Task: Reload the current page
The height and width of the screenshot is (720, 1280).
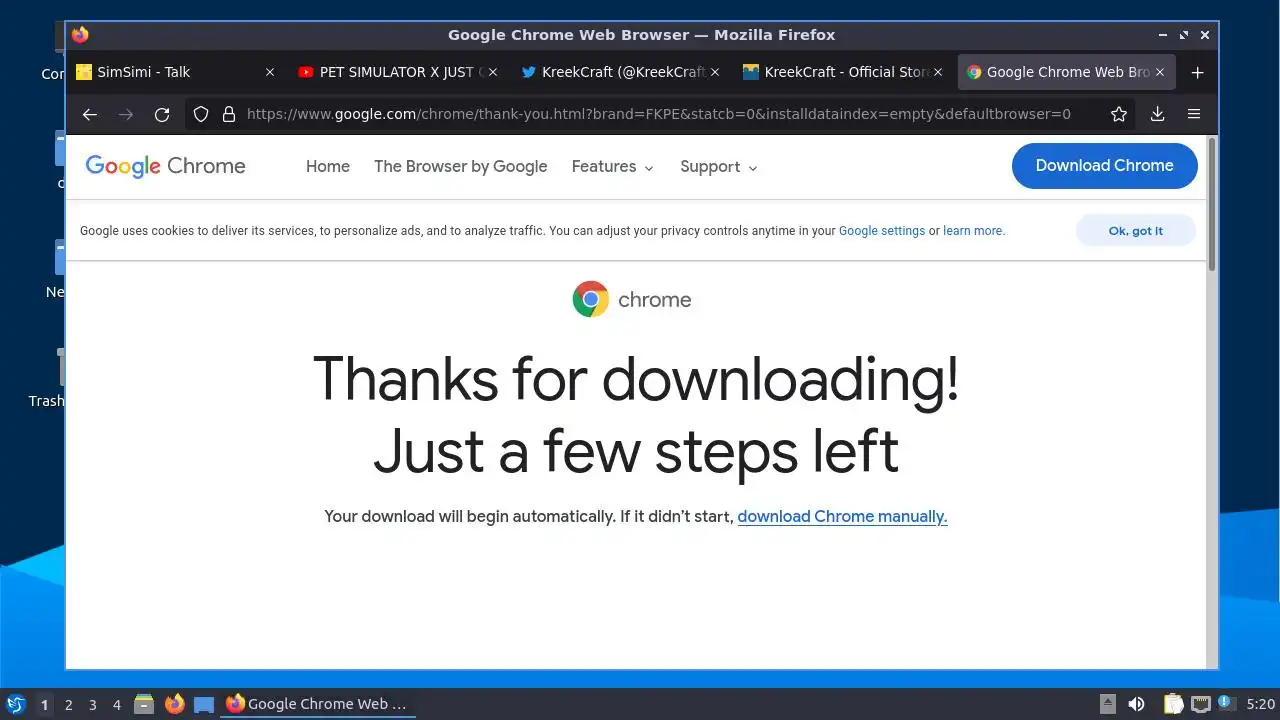Action: click(x=162, y=114)
